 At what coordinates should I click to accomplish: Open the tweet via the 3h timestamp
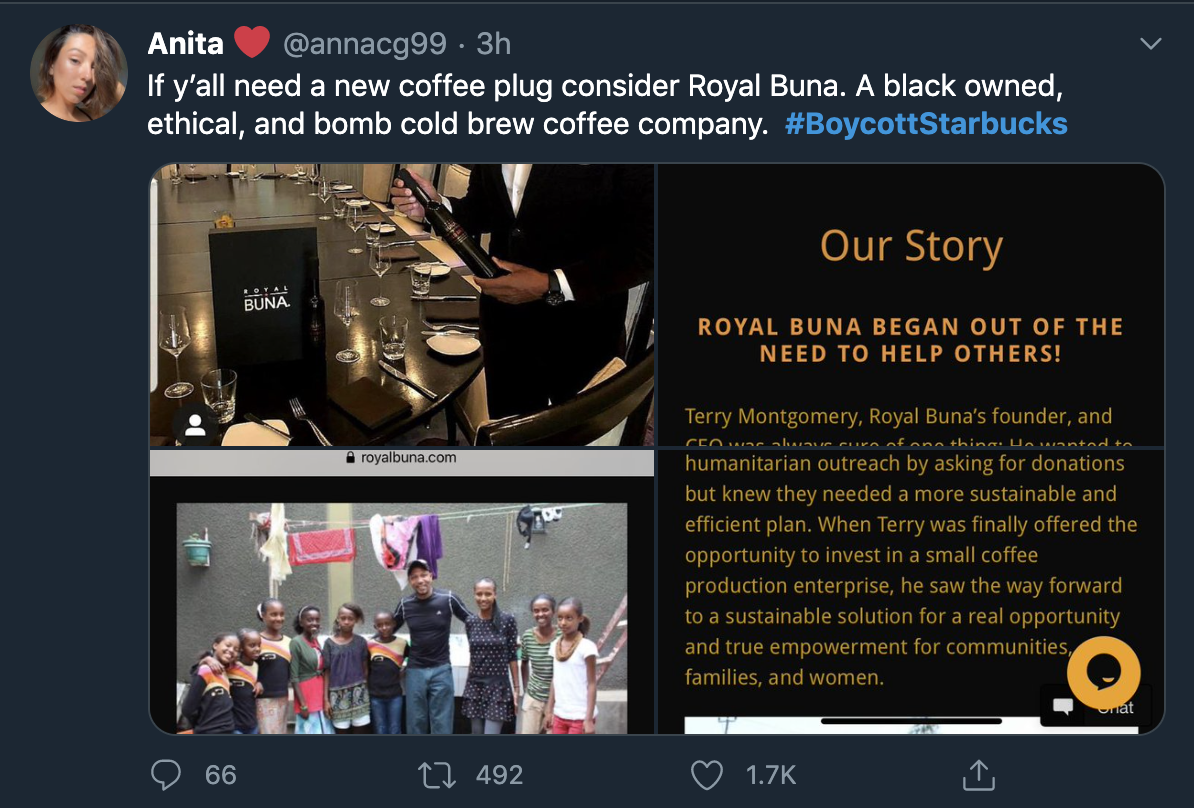tap(494, 44)
